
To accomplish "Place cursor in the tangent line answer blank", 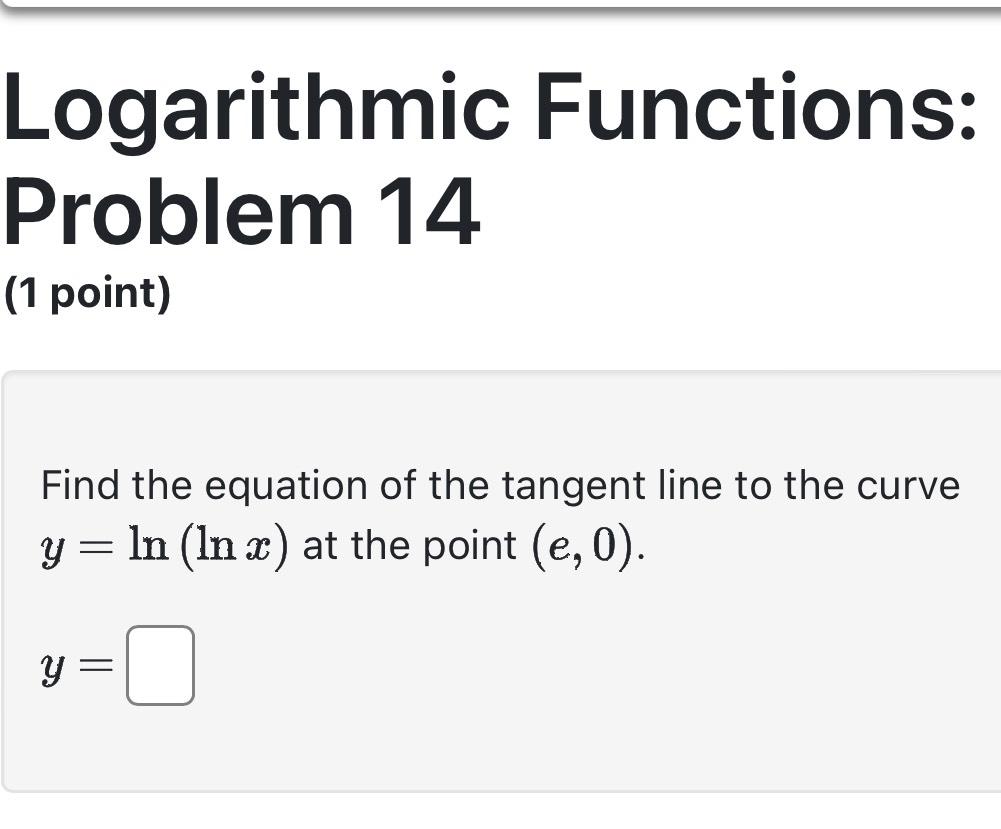I will (160, 664).
